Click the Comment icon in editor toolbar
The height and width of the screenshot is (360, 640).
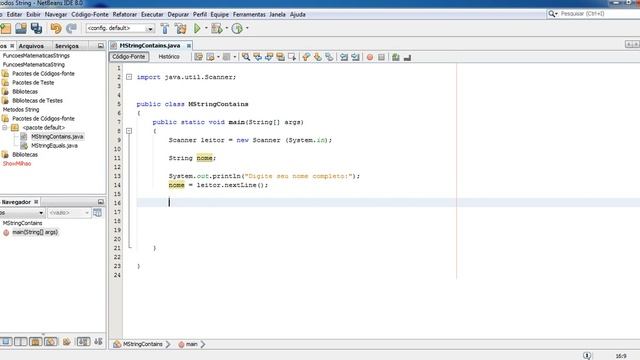coord(396,57)
